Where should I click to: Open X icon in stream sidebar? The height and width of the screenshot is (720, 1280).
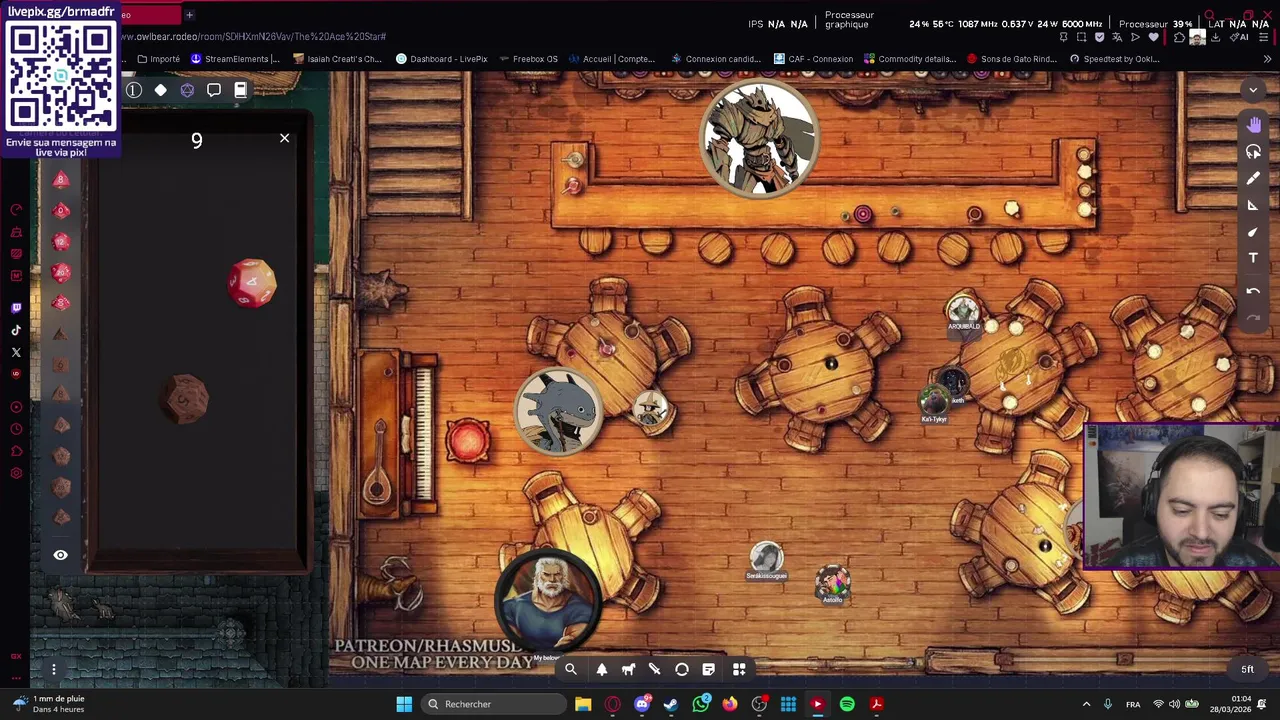click(16, 352)
